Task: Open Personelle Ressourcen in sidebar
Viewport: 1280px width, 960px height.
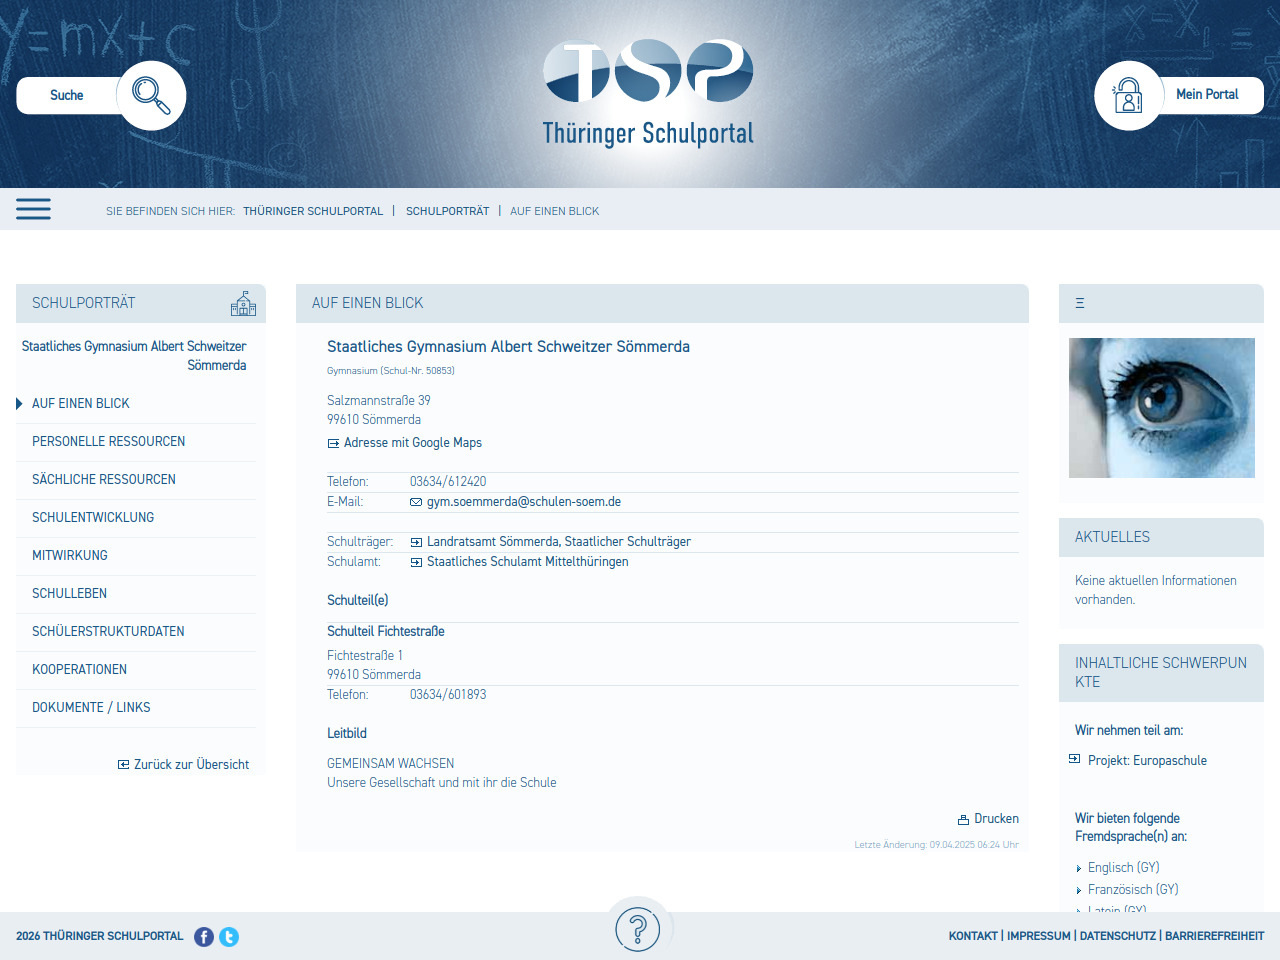Action: click(x=108, y=441)
